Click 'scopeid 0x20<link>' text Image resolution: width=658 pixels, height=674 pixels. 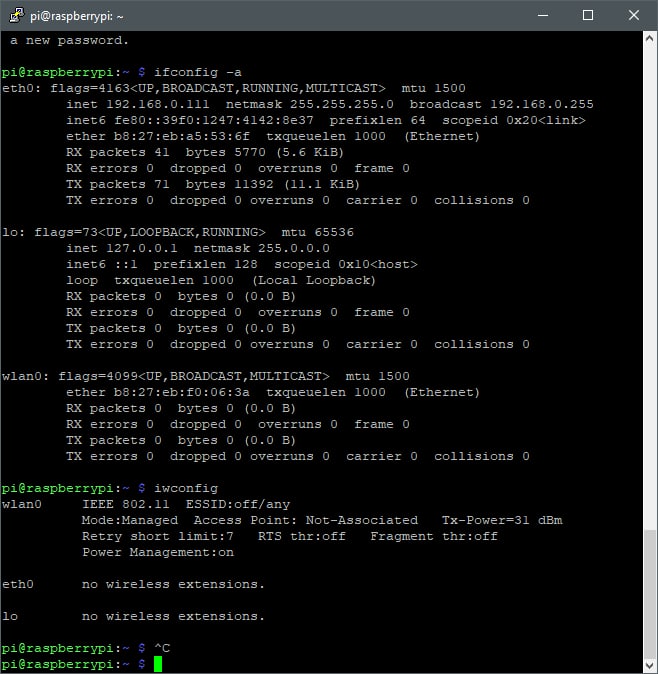(x=514, y=120)
